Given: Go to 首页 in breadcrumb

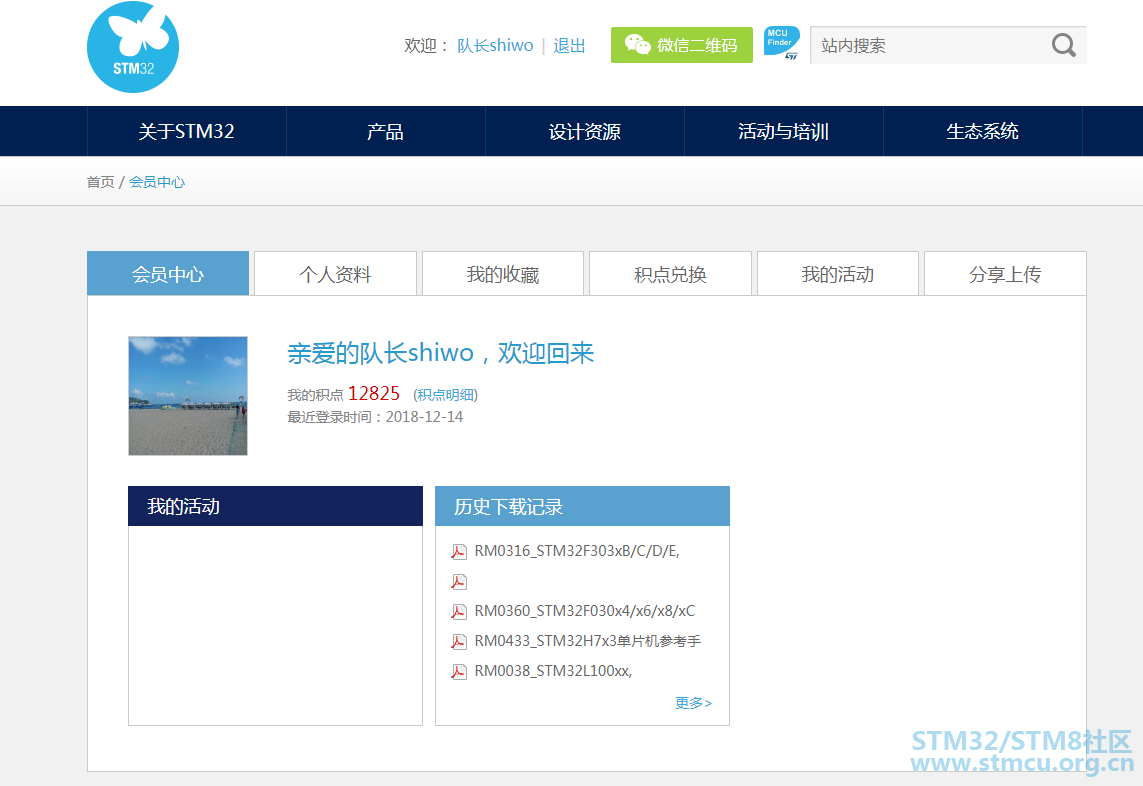Looking at the screenshot, I should tap(101, 182).
